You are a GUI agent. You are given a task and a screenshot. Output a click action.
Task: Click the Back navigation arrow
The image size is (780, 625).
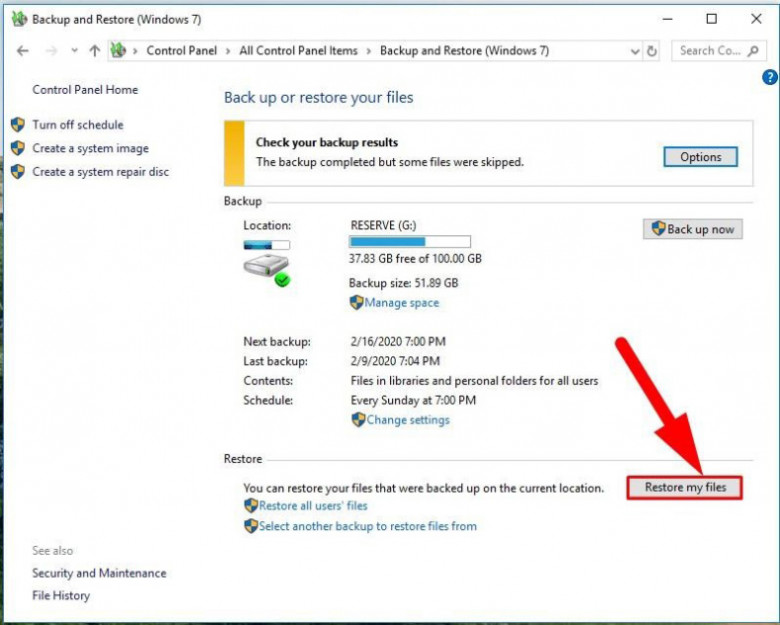pos(23,51)
